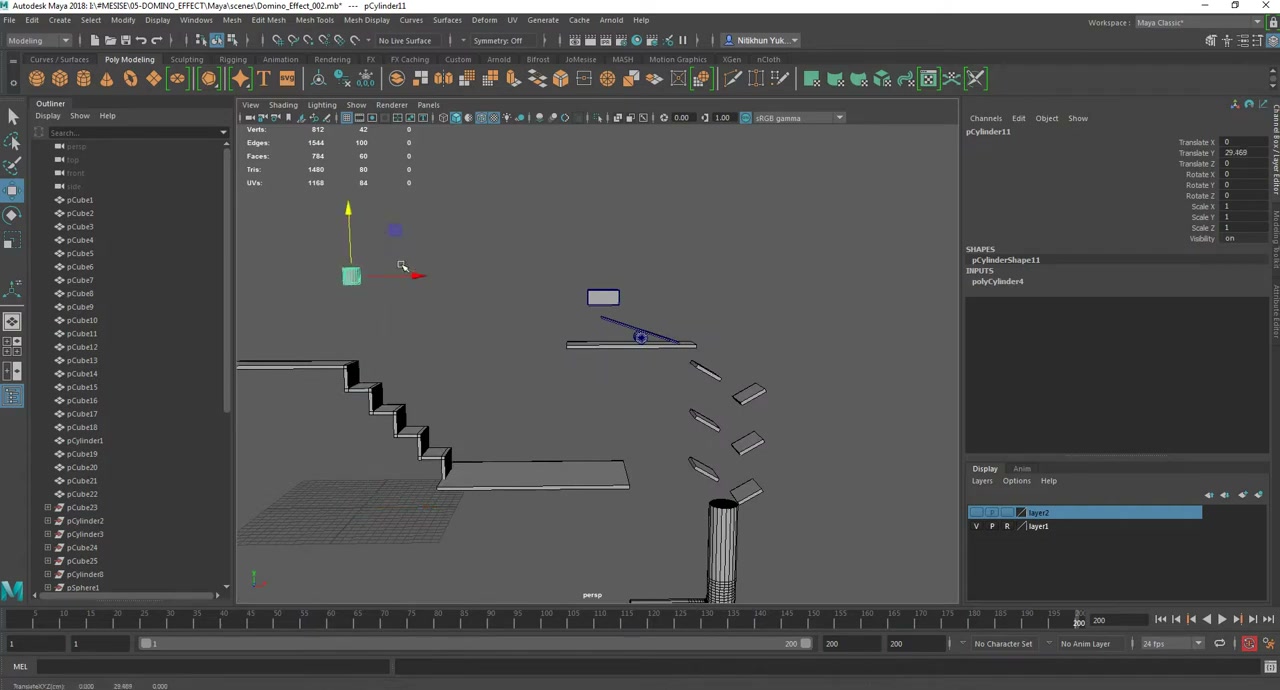Create a polygon sphere from the shelf
Viewport: 1280px width, 690px height.
point(37,79)
